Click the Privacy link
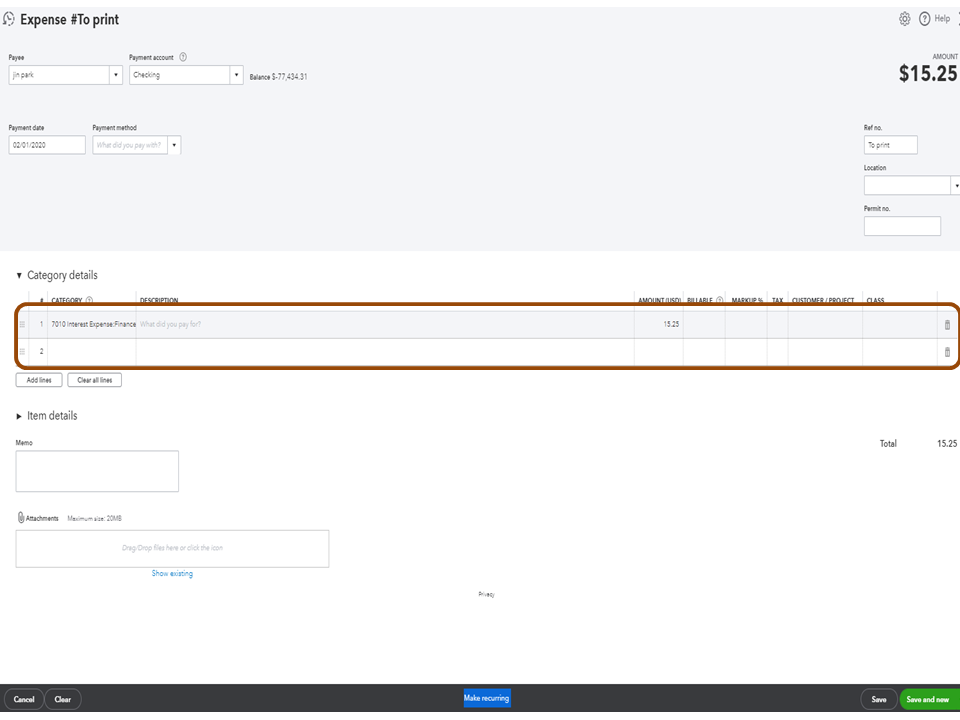960x720 pixels. (486, 594)
